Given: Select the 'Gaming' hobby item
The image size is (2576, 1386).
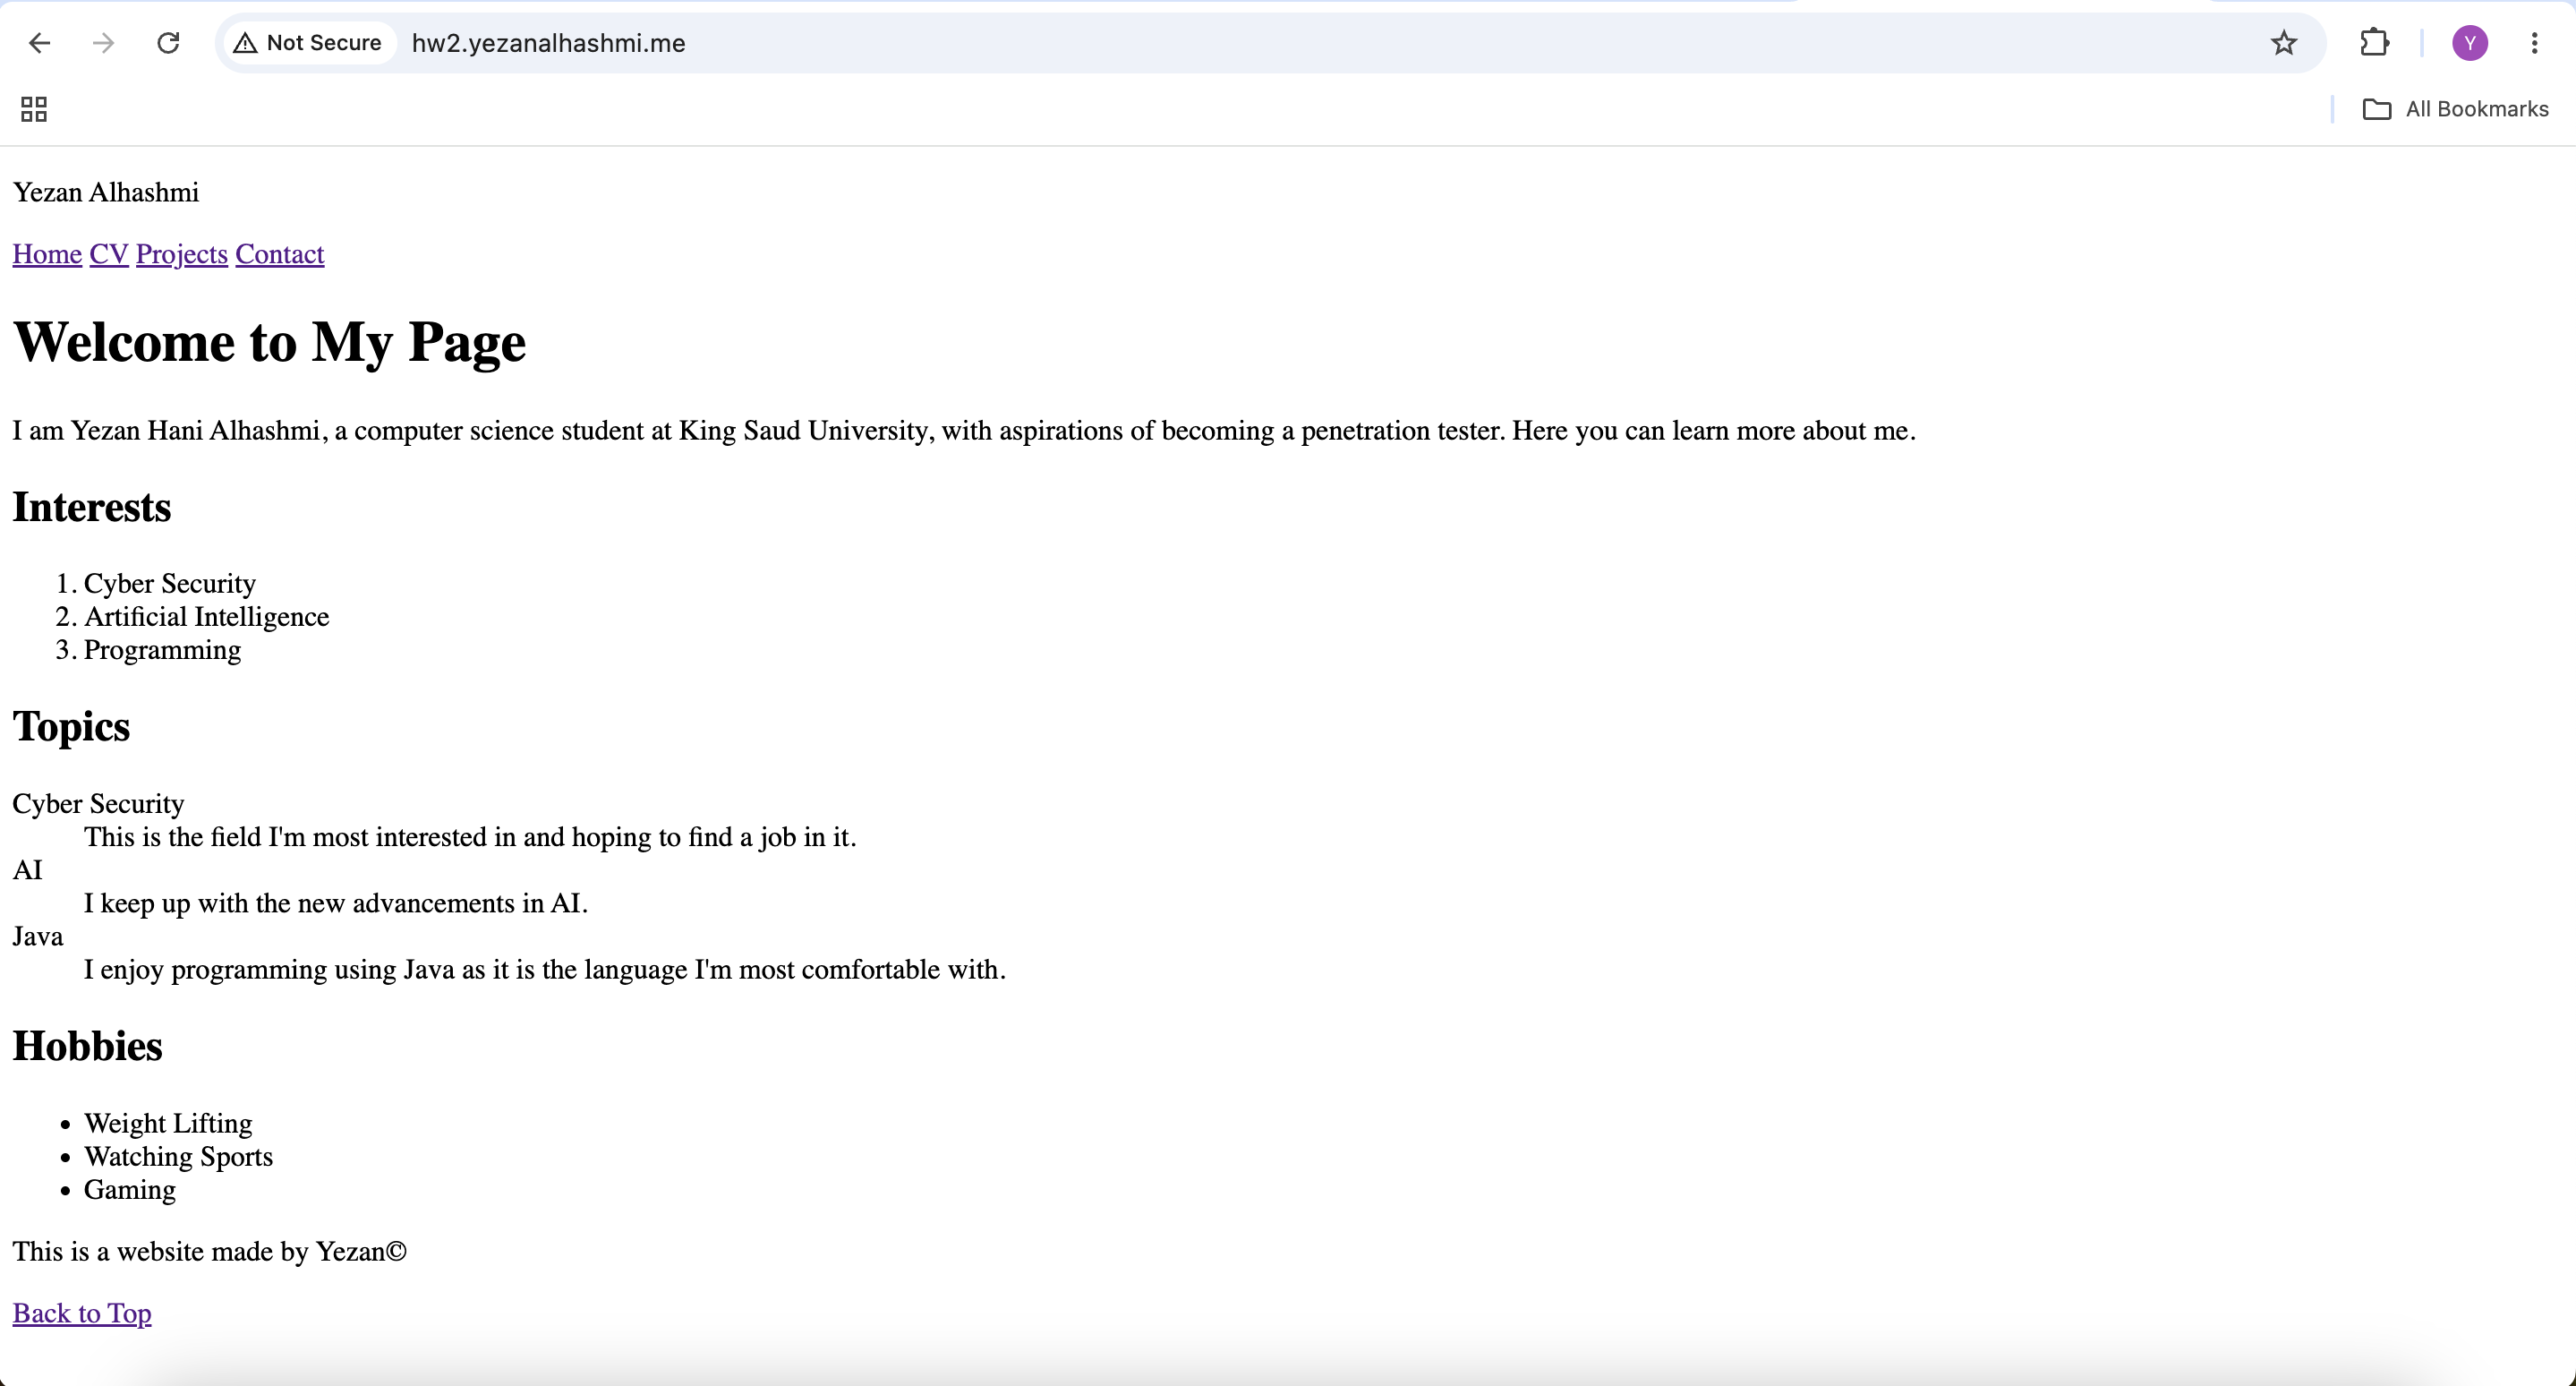Looking at the screenshot, I should click(130, 1190).
